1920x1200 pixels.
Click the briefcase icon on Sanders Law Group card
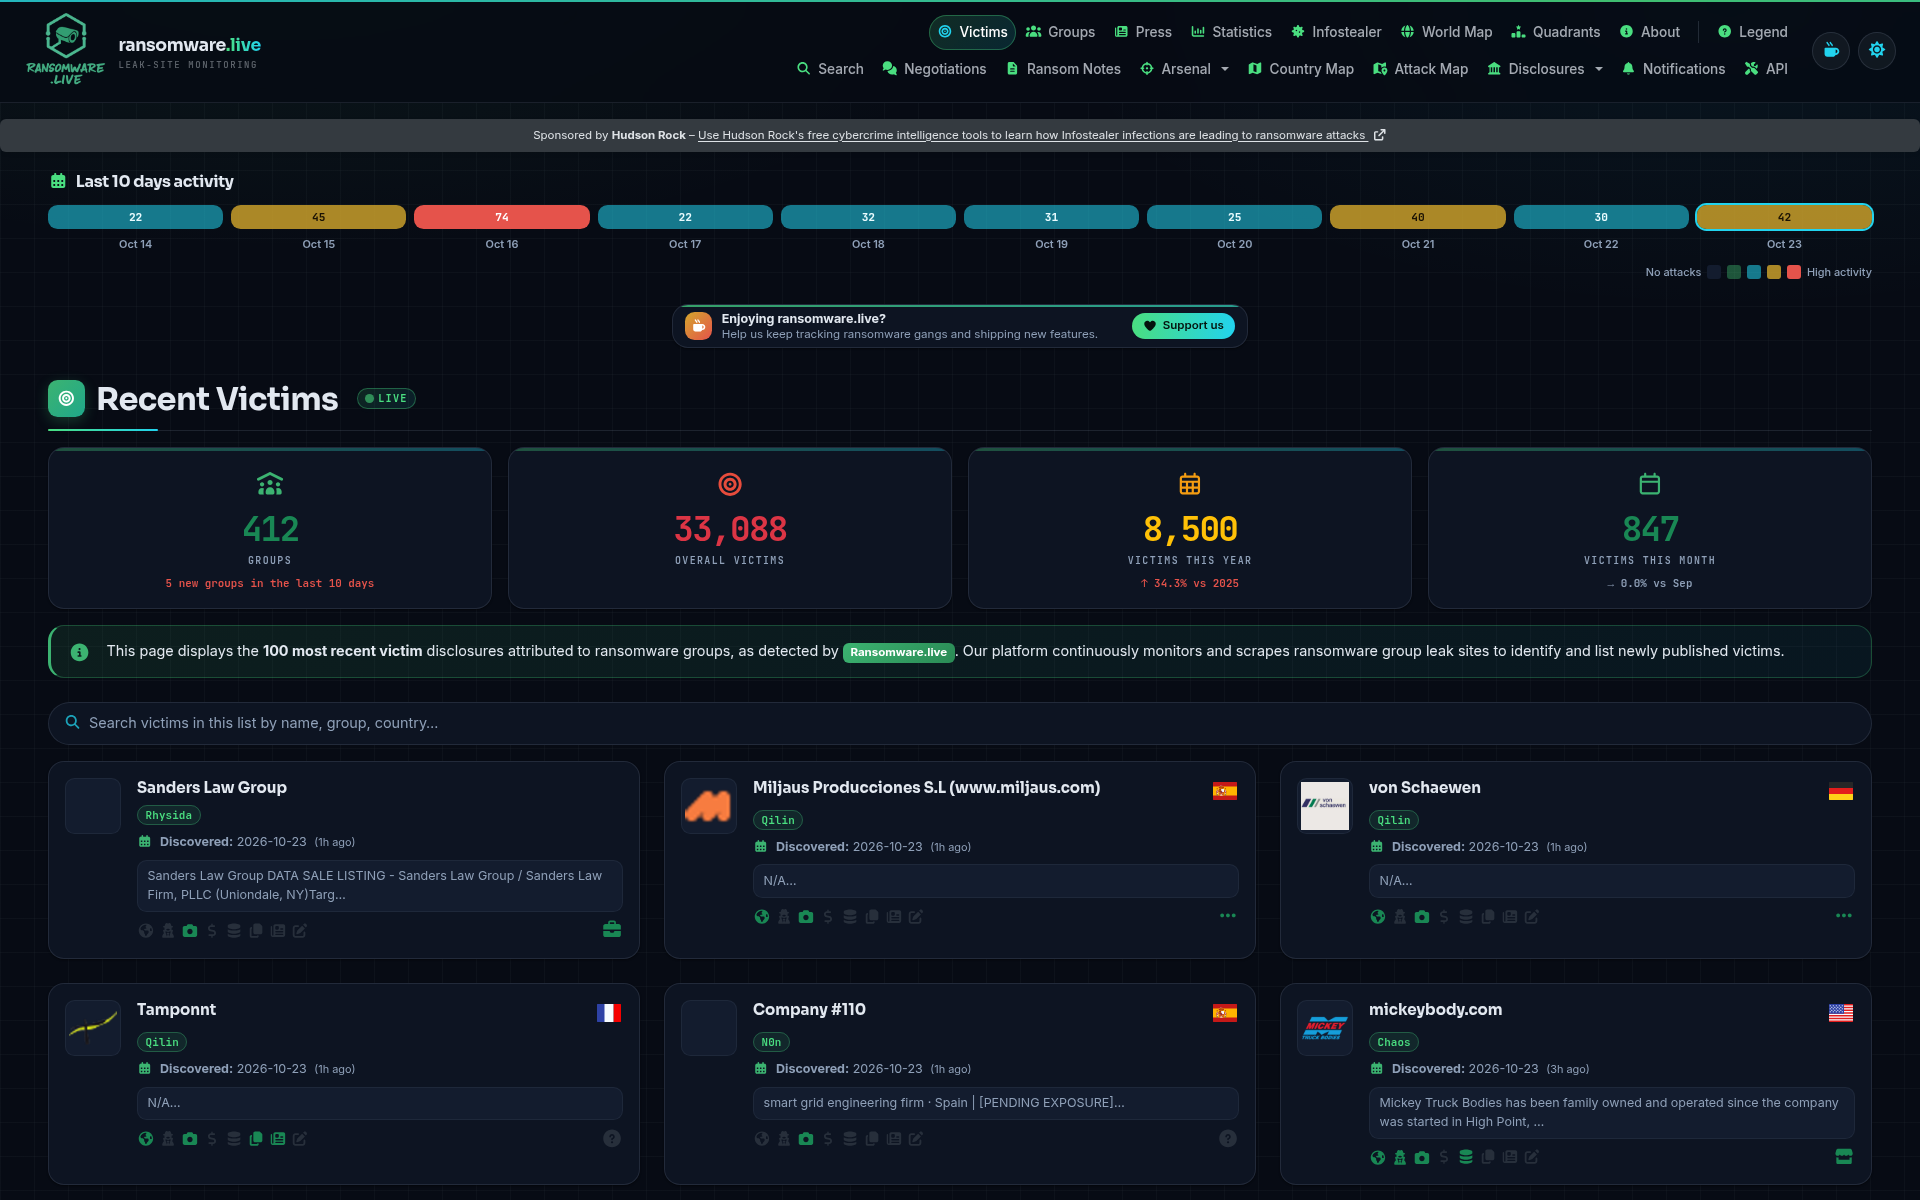click(x=612, y=930)
